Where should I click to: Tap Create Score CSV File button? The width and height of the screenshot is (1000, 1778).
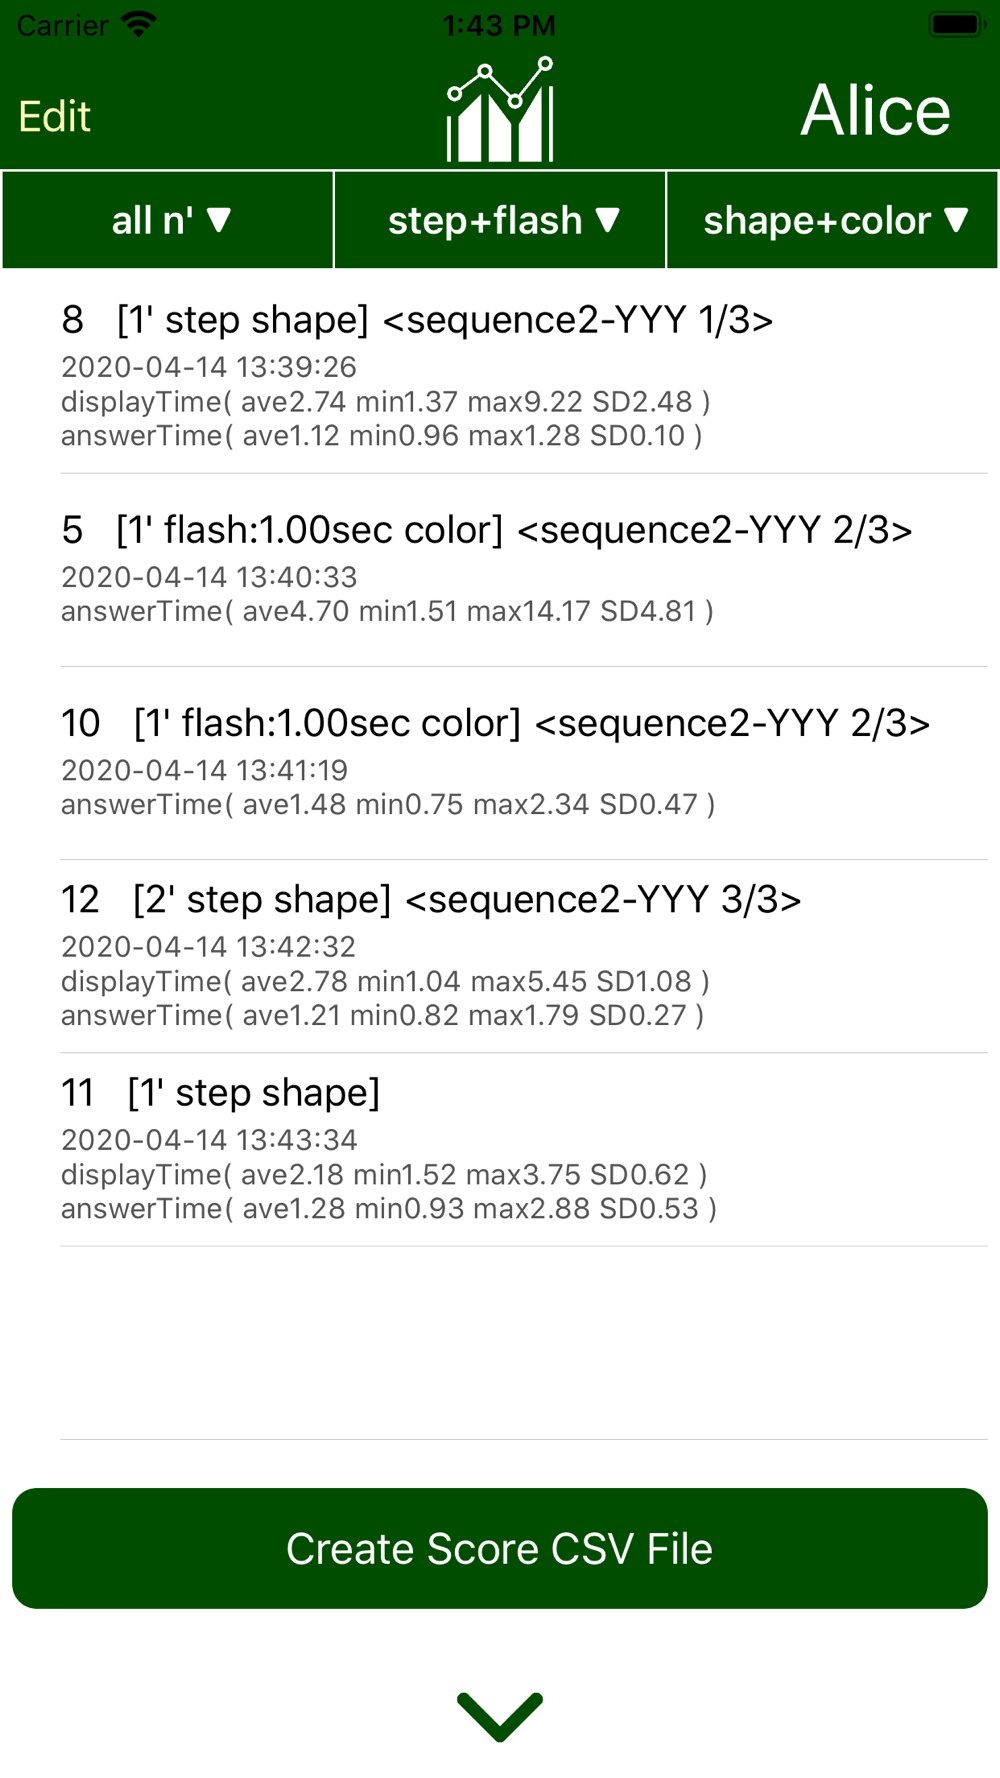(500, 1548)
